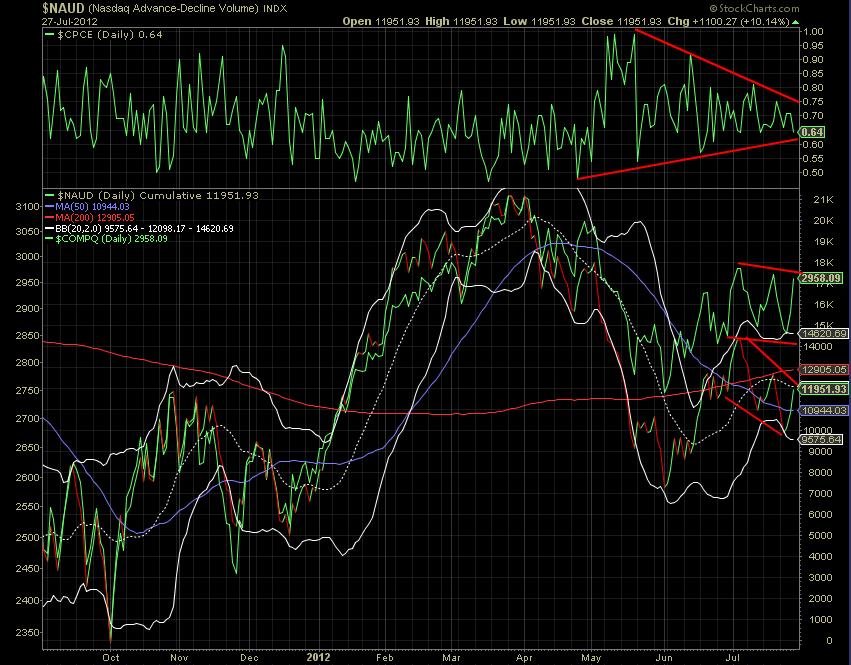Click the 19K tick on the right axis
Screen dimensions: 851x665
coord(823,242)
